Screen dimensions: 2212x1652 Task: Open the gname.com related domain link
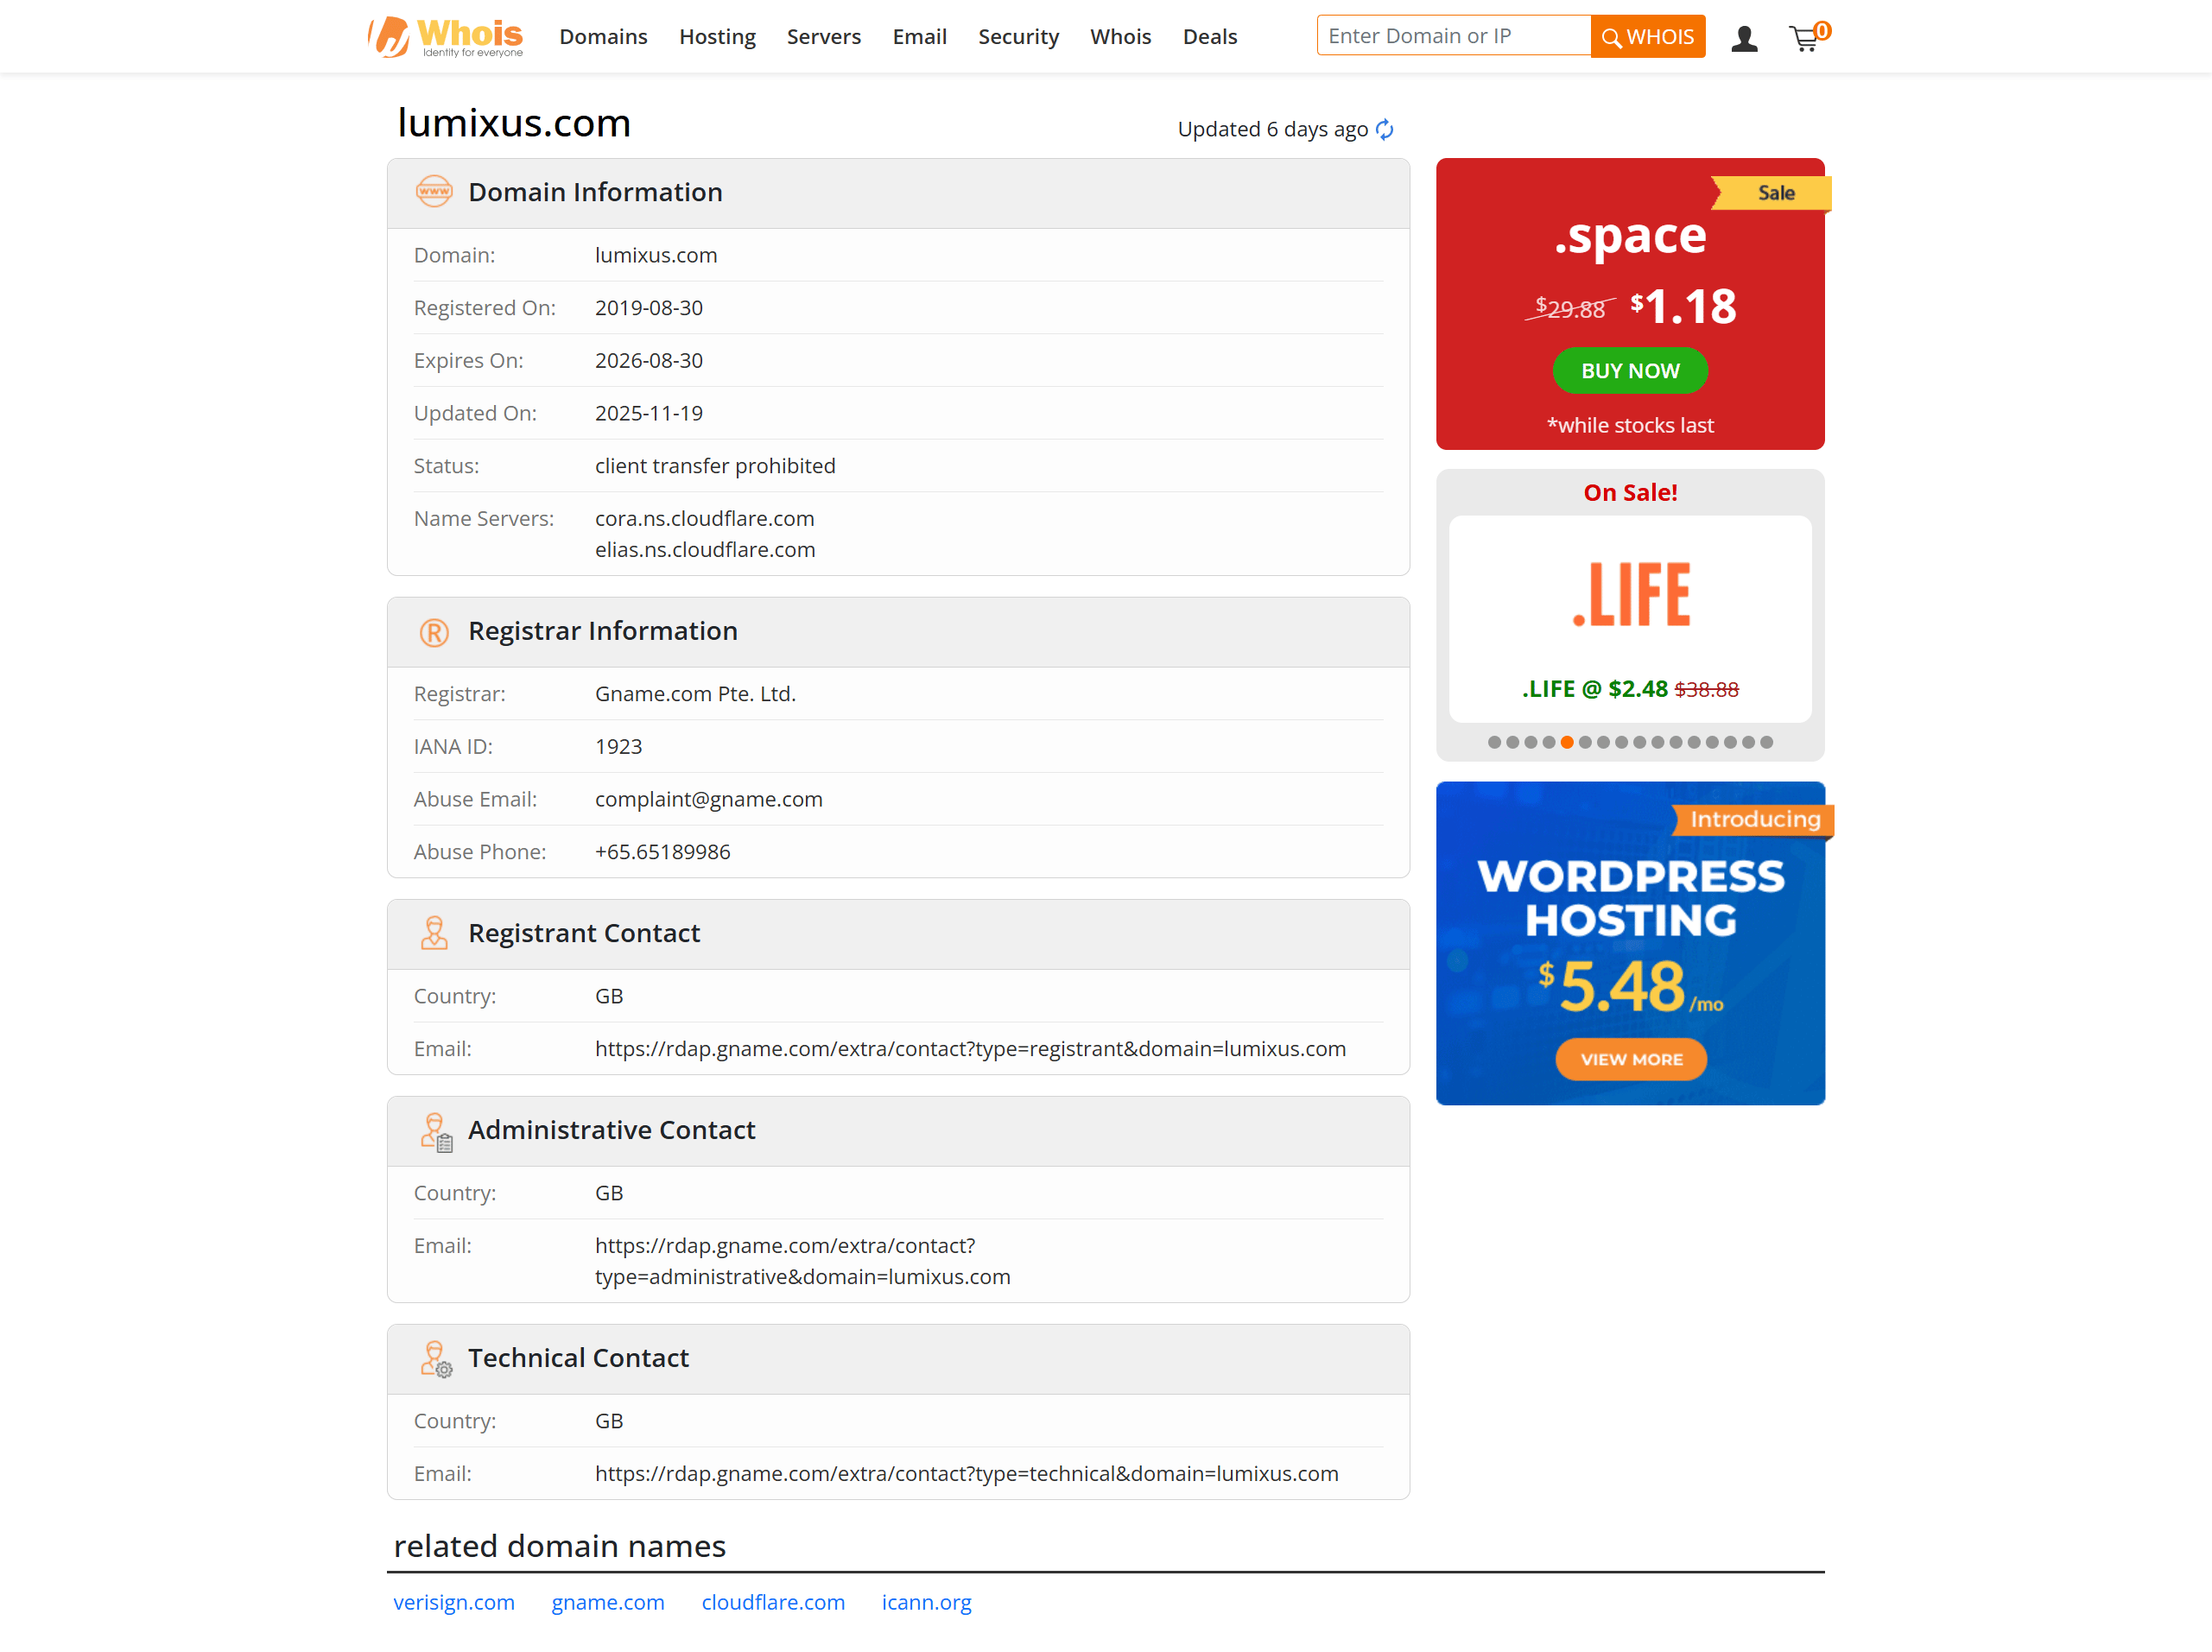(x=608, y=1602)
